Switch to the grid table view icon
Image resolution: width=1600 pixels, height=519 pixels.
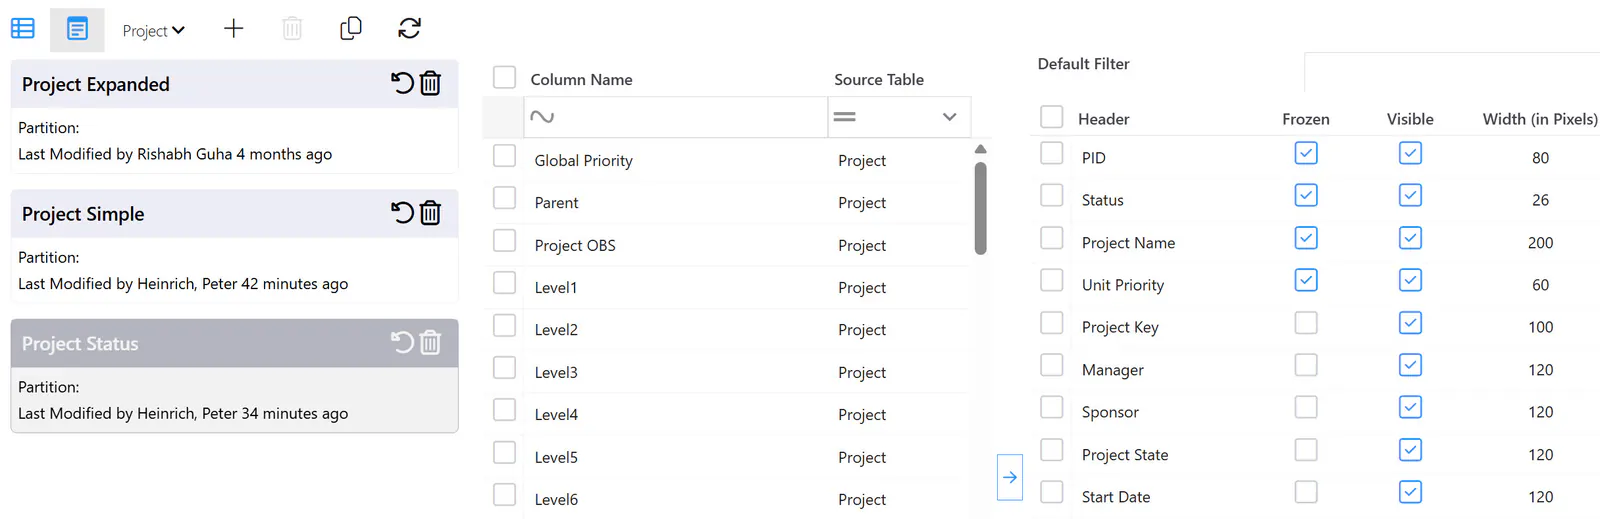[x=23, y=28]
